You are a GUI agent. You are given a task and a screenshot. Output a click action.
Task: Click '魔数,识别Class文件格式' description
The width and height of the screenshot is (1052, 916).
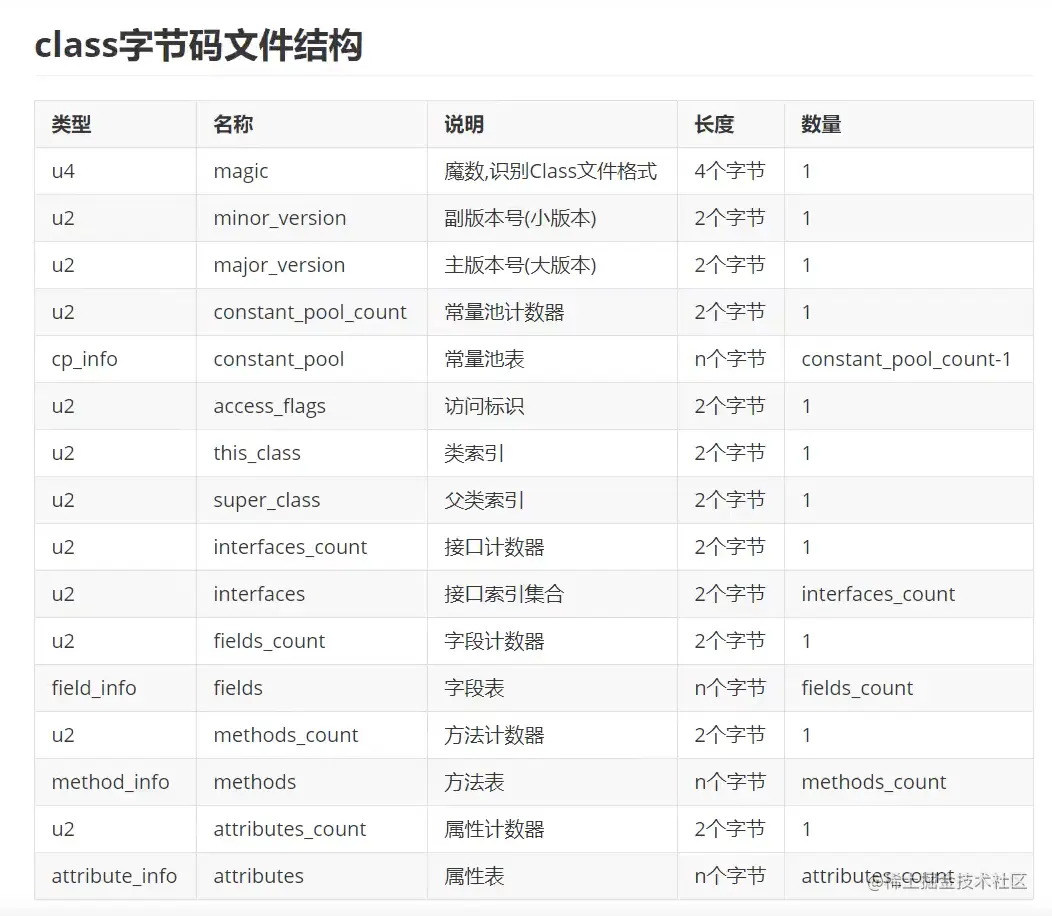pyautogui.click(x=550, y=171)
